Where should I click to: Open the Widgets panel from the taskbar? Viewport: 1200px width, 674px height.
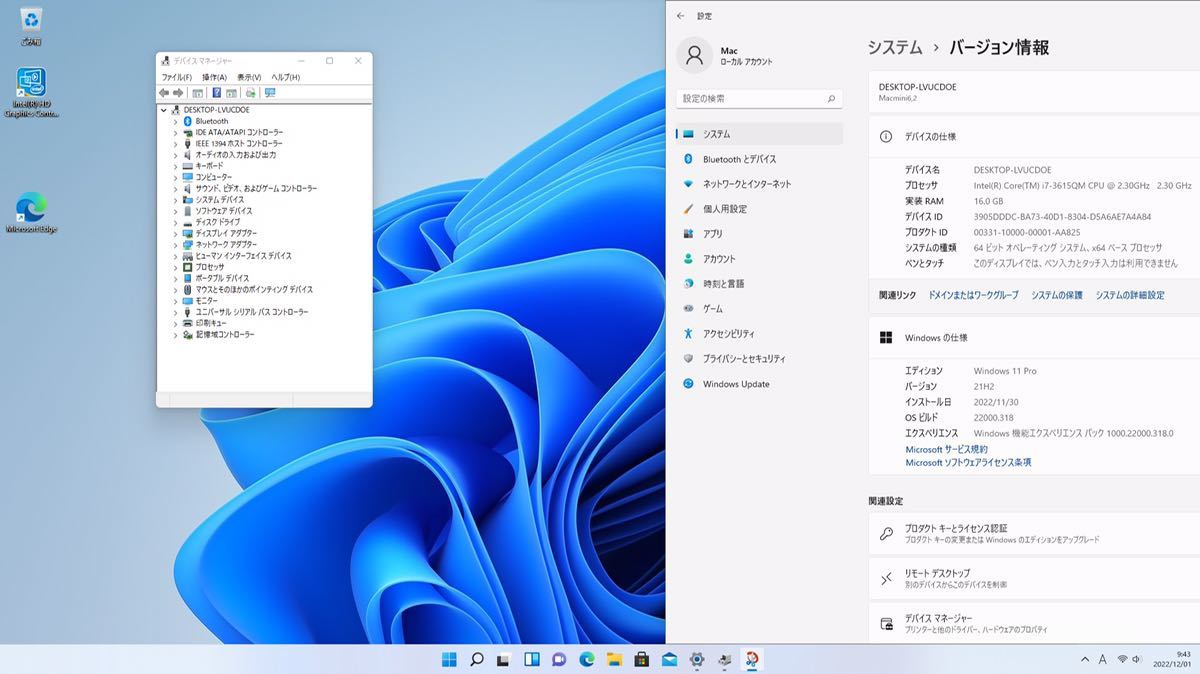[532, 659]
